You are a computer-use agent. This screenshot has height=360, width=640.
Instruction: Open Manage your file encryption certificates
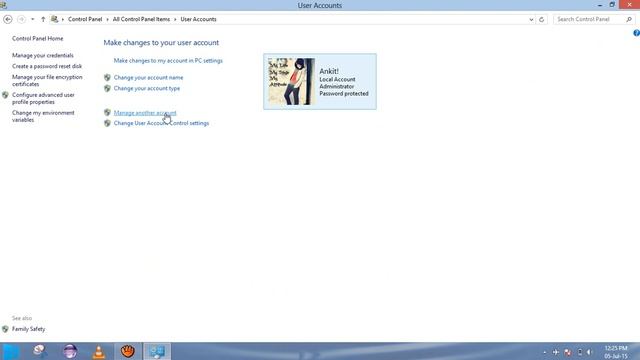point(47,80)
